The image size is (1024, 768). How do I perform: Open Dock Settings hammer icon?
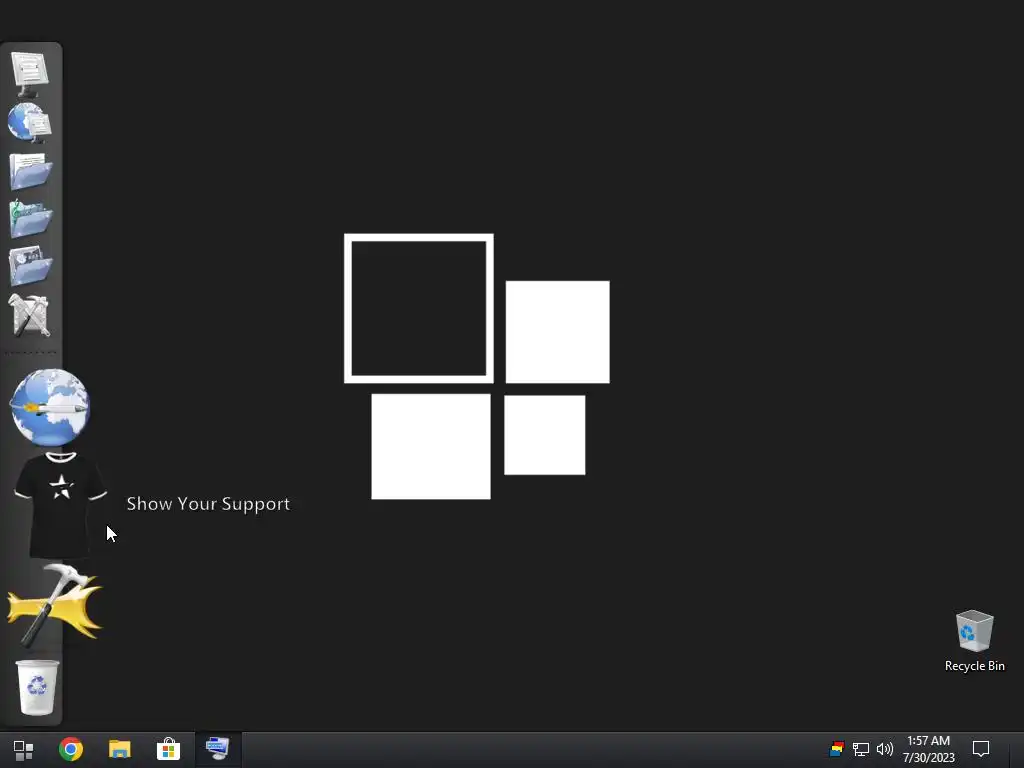(x=55, y=605)
